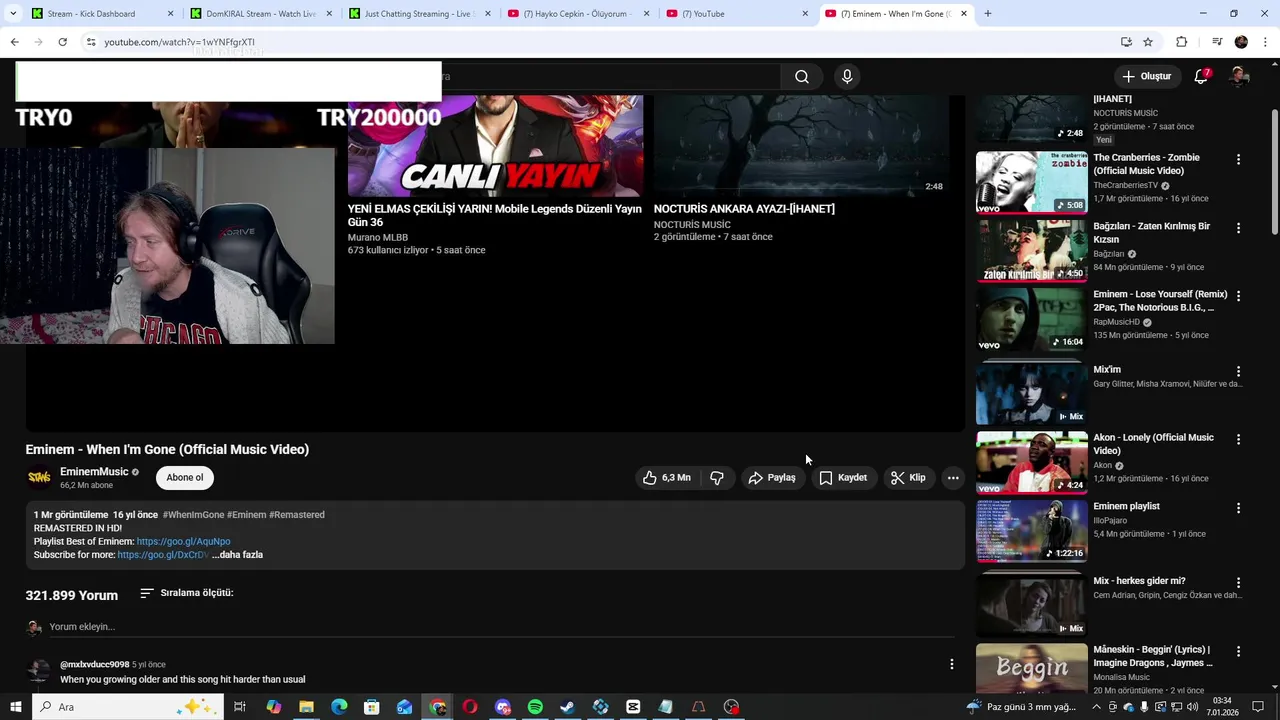Open Windows Start menu

tap(15, 707)
